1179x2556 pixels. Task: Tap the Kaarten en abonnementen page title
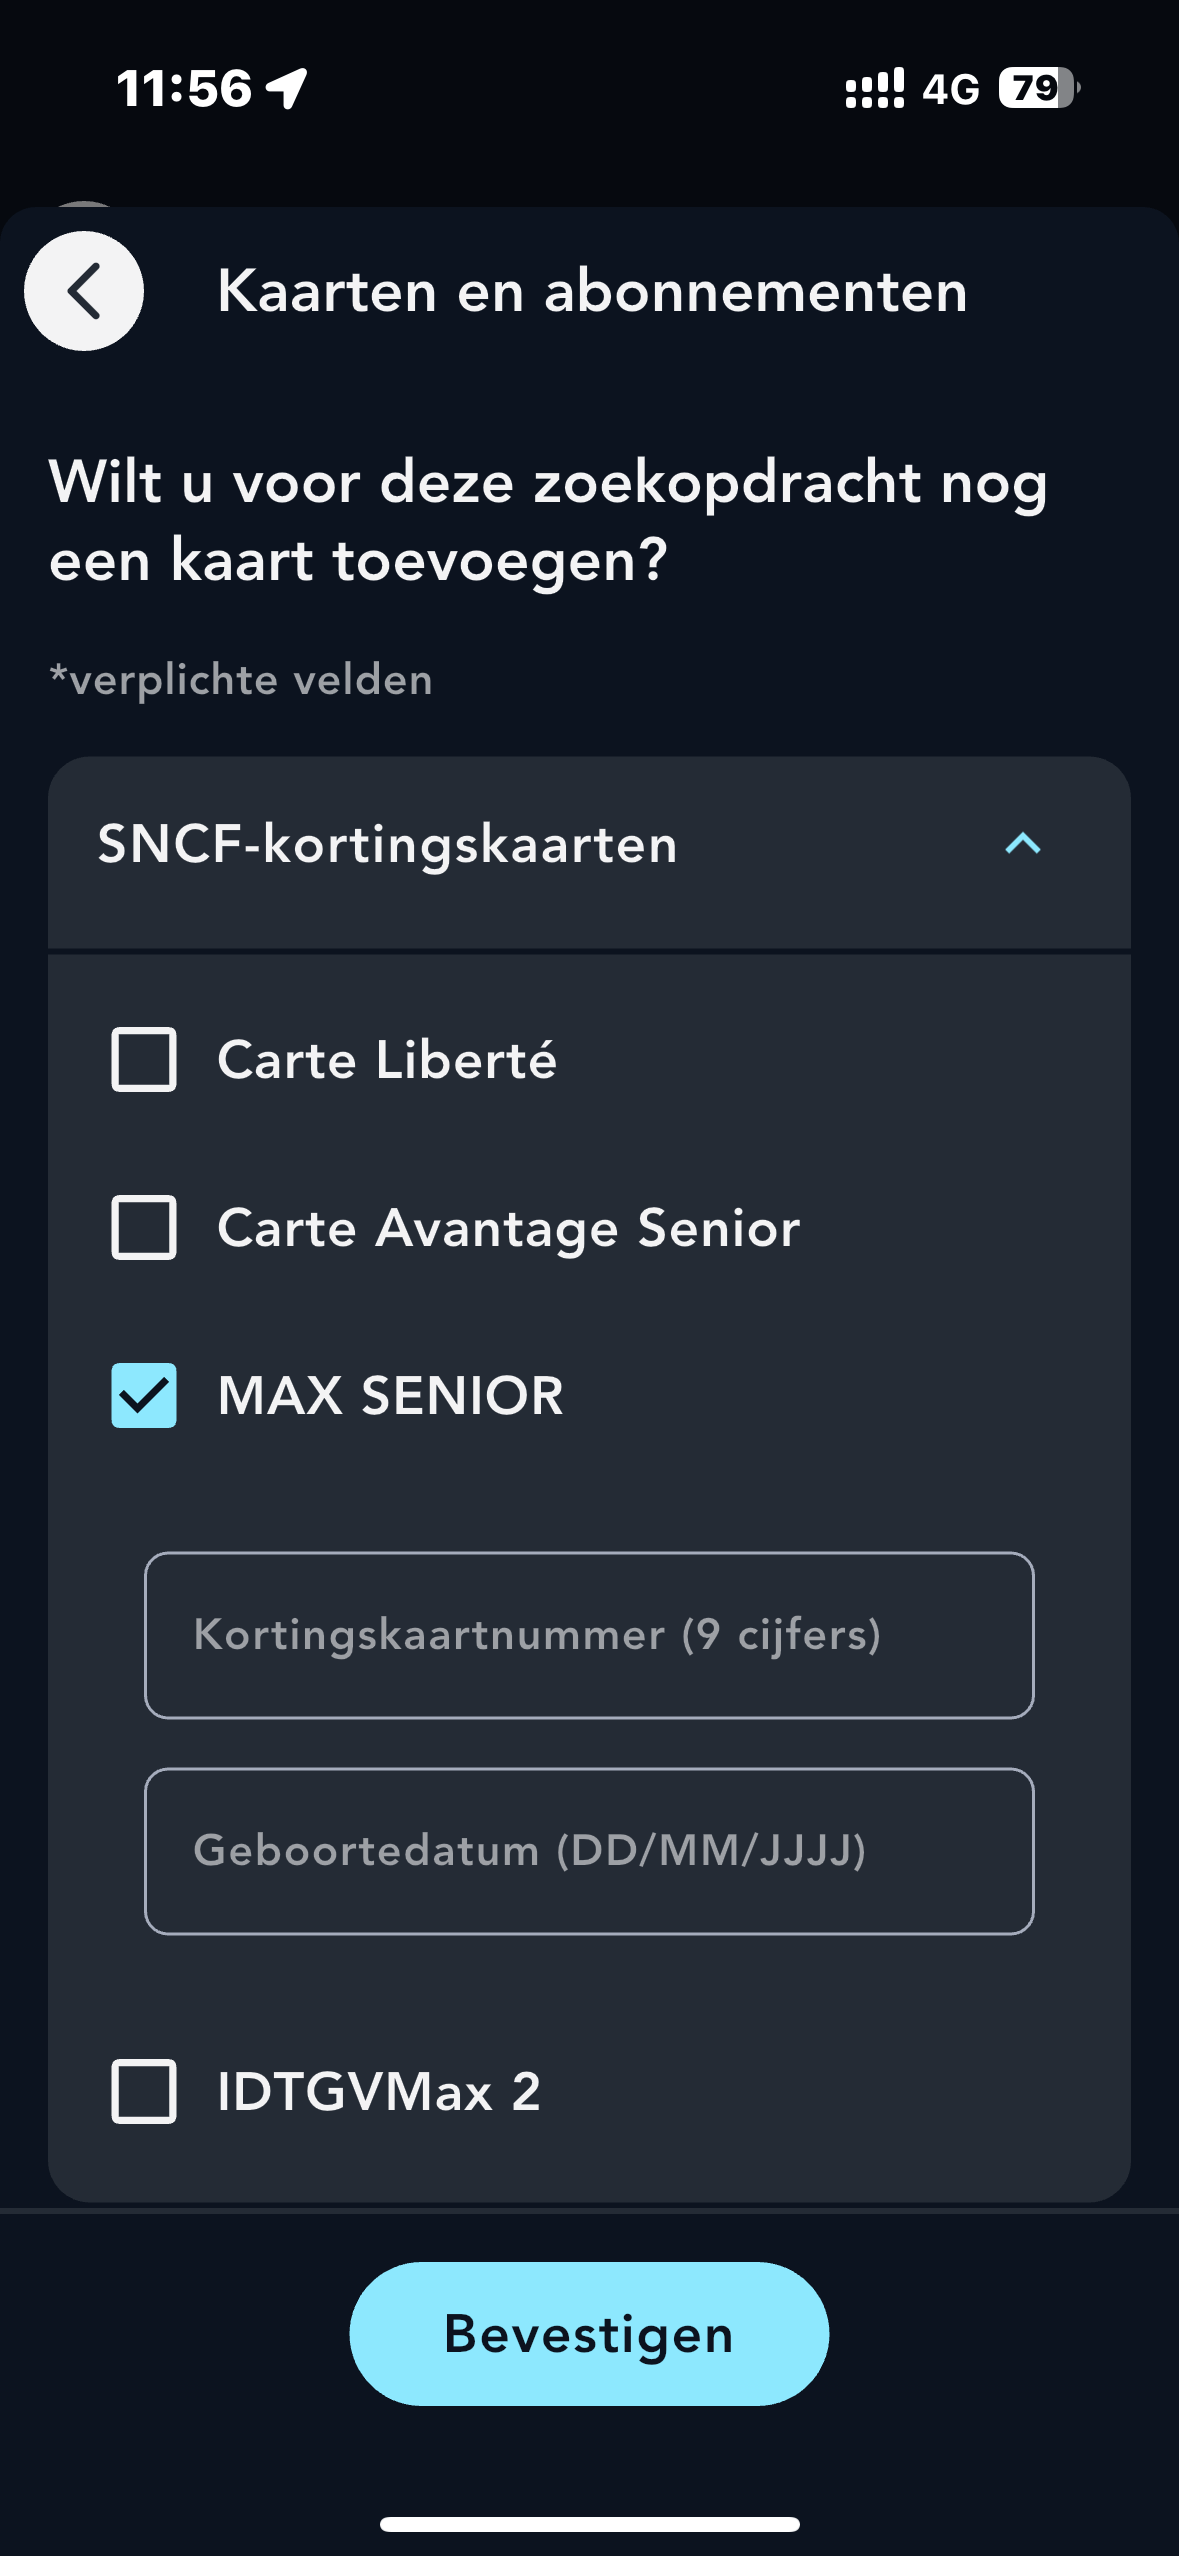592,291
